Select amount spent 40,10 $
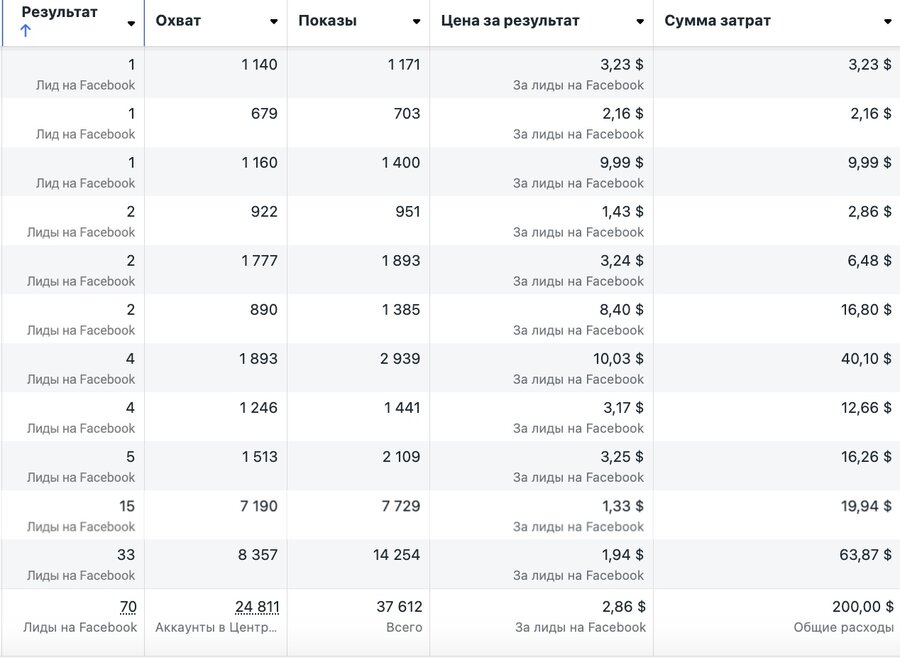900x658 pixels. pos(866,359)
